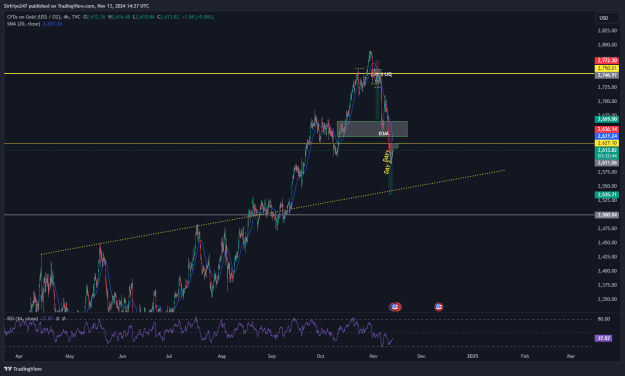Click the gray 2,611.06 price label
The height and width of the screenshot is (376, 625).
[607, 163]
